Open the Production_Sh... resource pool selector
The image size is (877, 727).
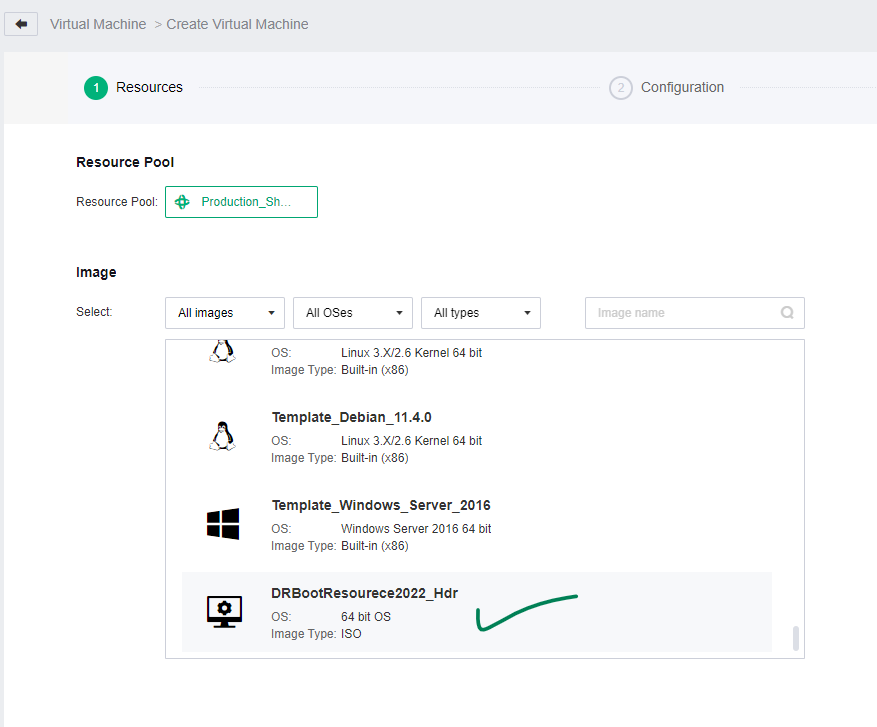tap(242, 202)
